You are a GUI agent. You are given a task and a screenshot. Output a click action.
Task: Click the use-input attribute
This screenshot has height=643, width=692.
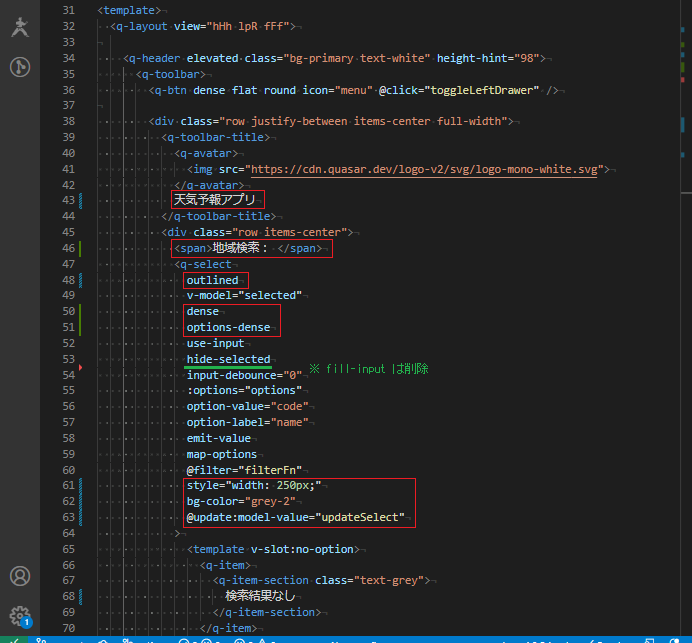click(x=215, y=343)
